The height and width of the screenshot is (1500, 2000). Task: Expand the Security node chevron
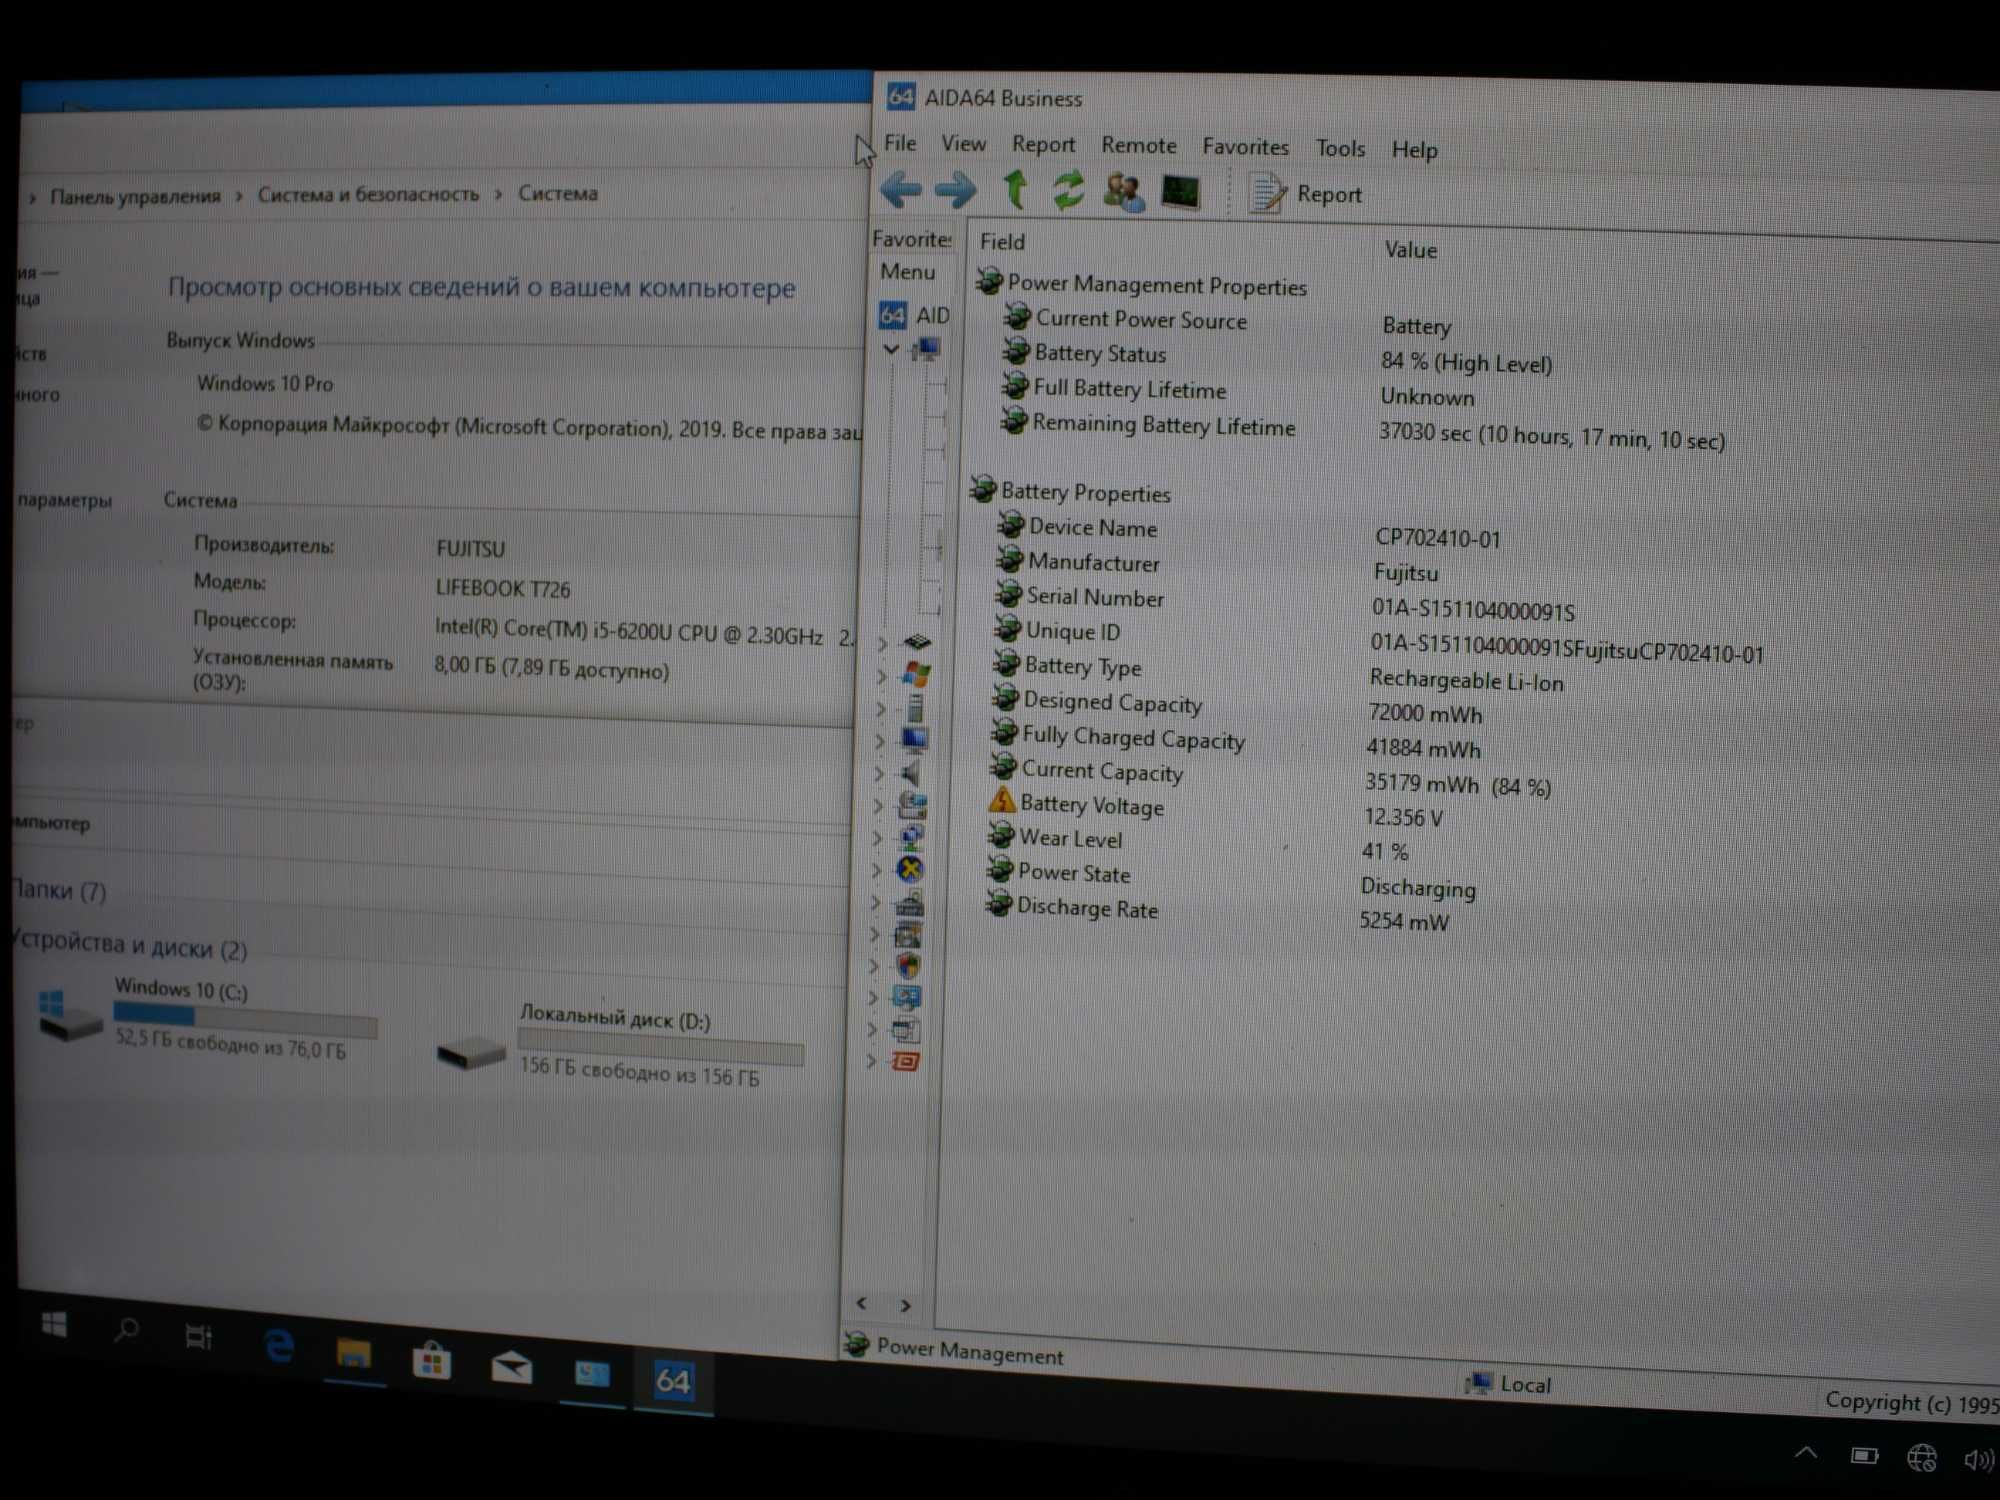pyautogui.click(x=874, y=966)
